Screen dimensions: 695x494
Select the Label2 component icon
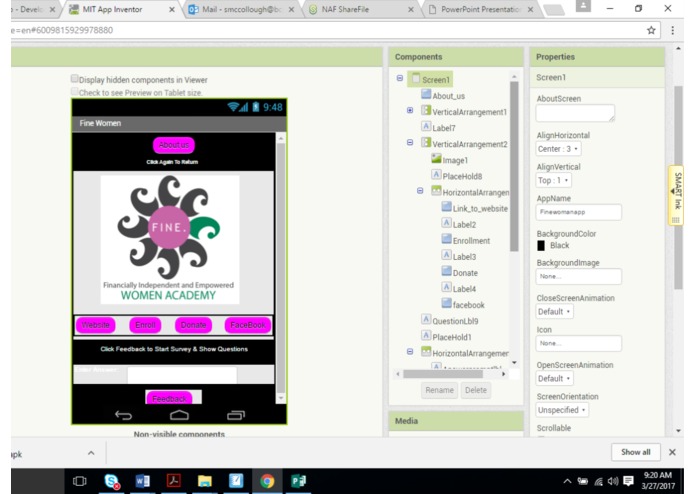(x=446, y=223)
